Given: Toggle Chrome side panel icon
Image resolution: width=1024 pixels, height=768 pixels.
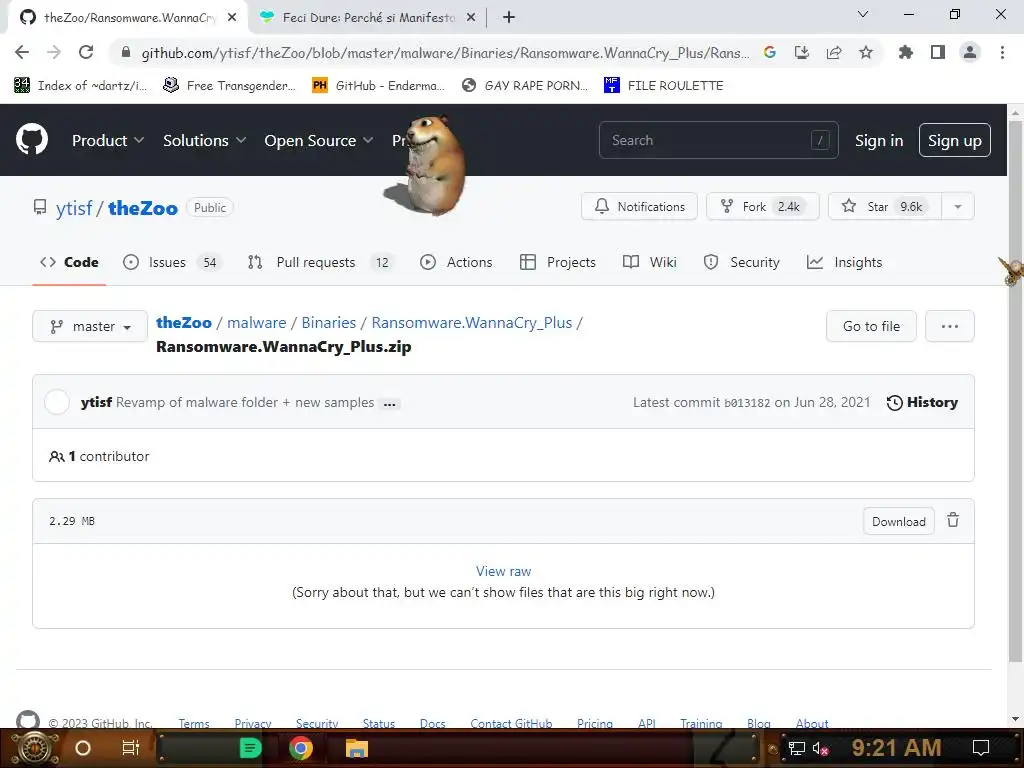Looking at the screenshot, I should coord(938,52).
